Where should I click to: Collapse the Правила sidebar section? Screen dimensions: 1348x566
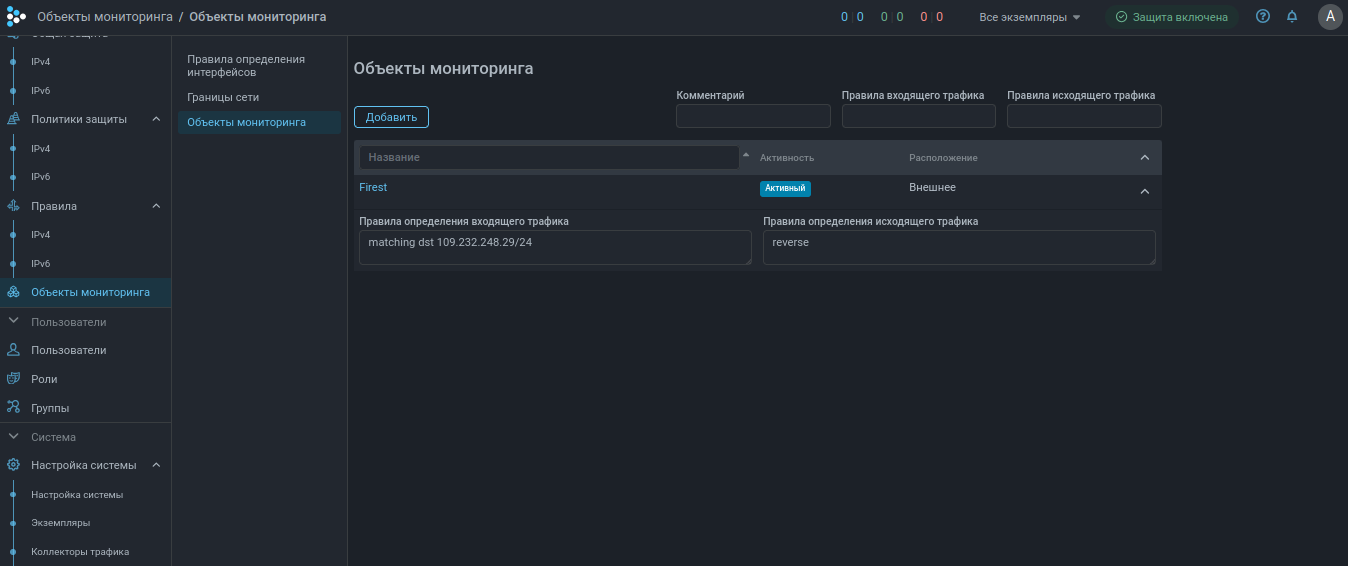pyautogui.click(x=156, y=206)
